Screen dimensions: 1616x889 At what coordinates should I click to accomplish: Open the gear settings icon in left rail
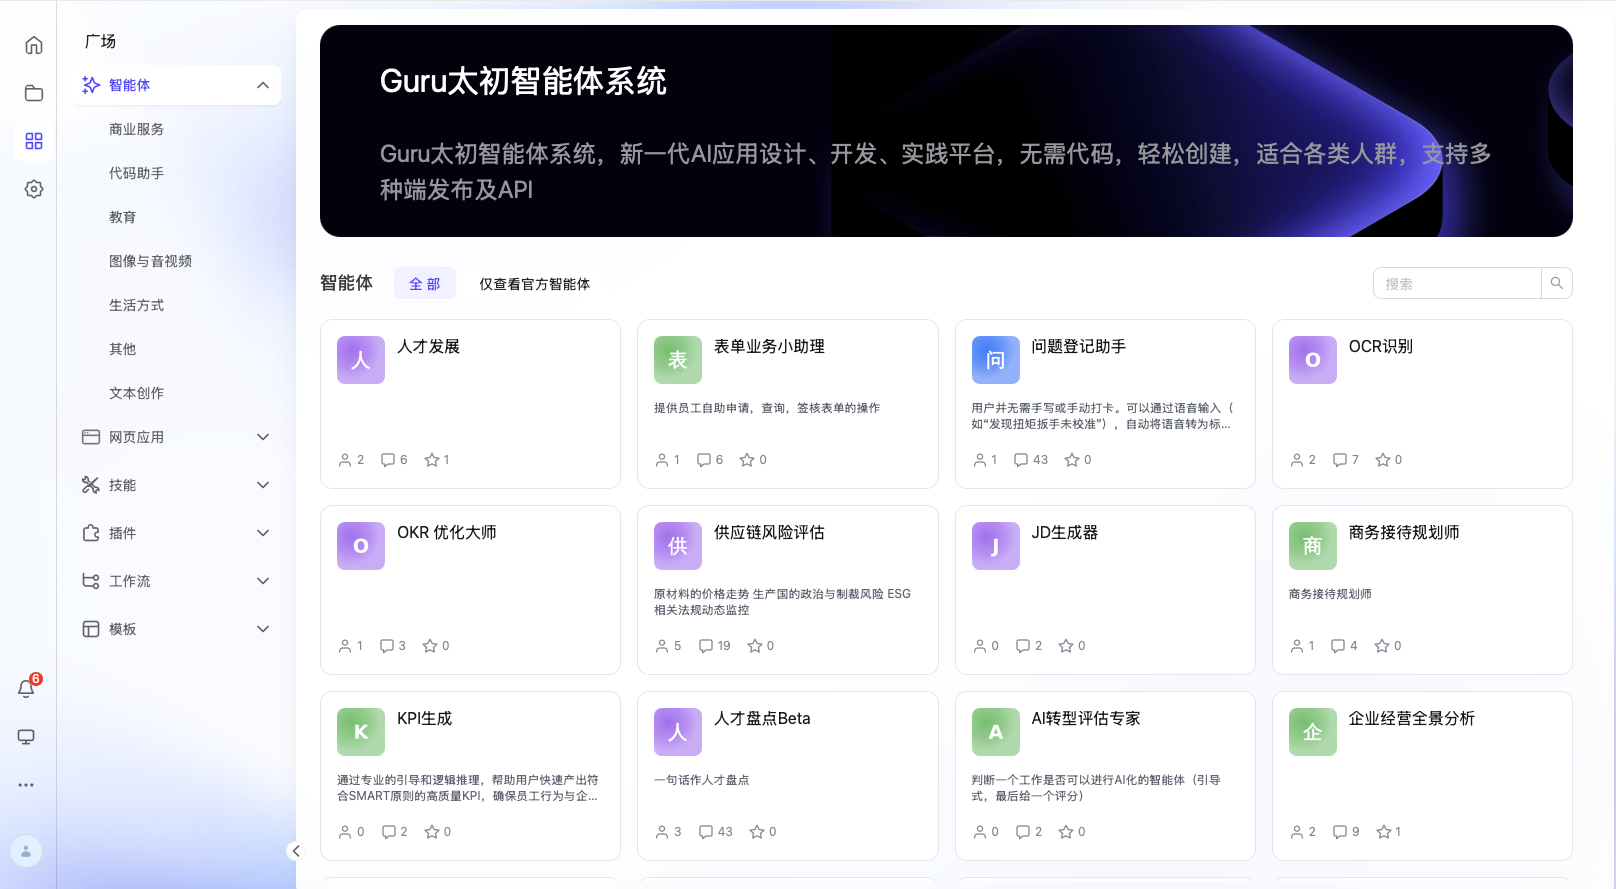tap(34, 189)
